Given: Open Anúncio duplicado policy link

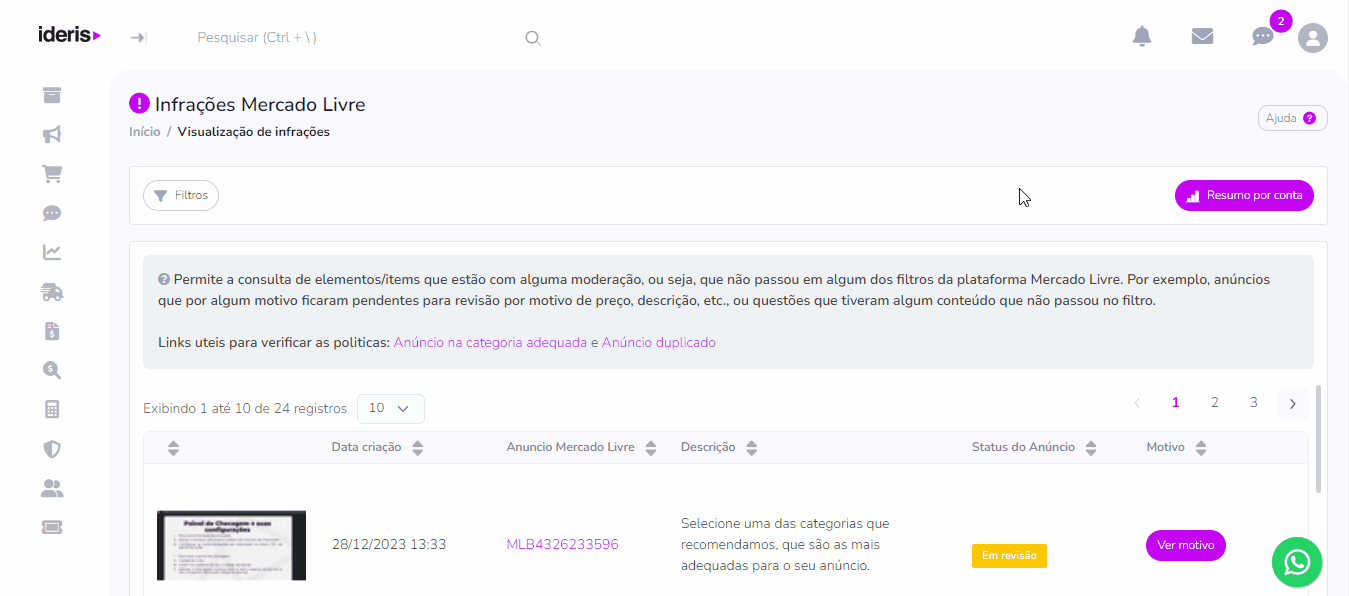Looking at the screenshot, I should 659,342.
